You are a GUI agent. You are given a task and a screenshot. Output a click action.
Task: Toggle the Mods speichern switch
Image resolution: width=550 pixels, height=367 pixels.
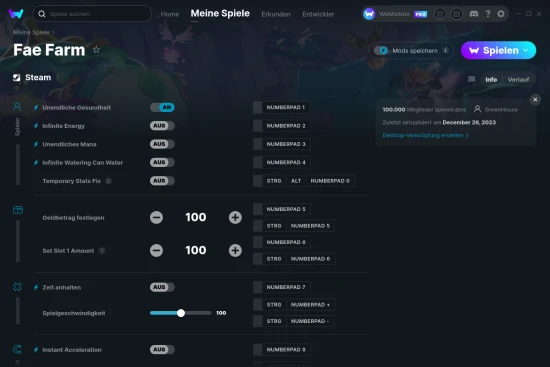click(381, 51)
